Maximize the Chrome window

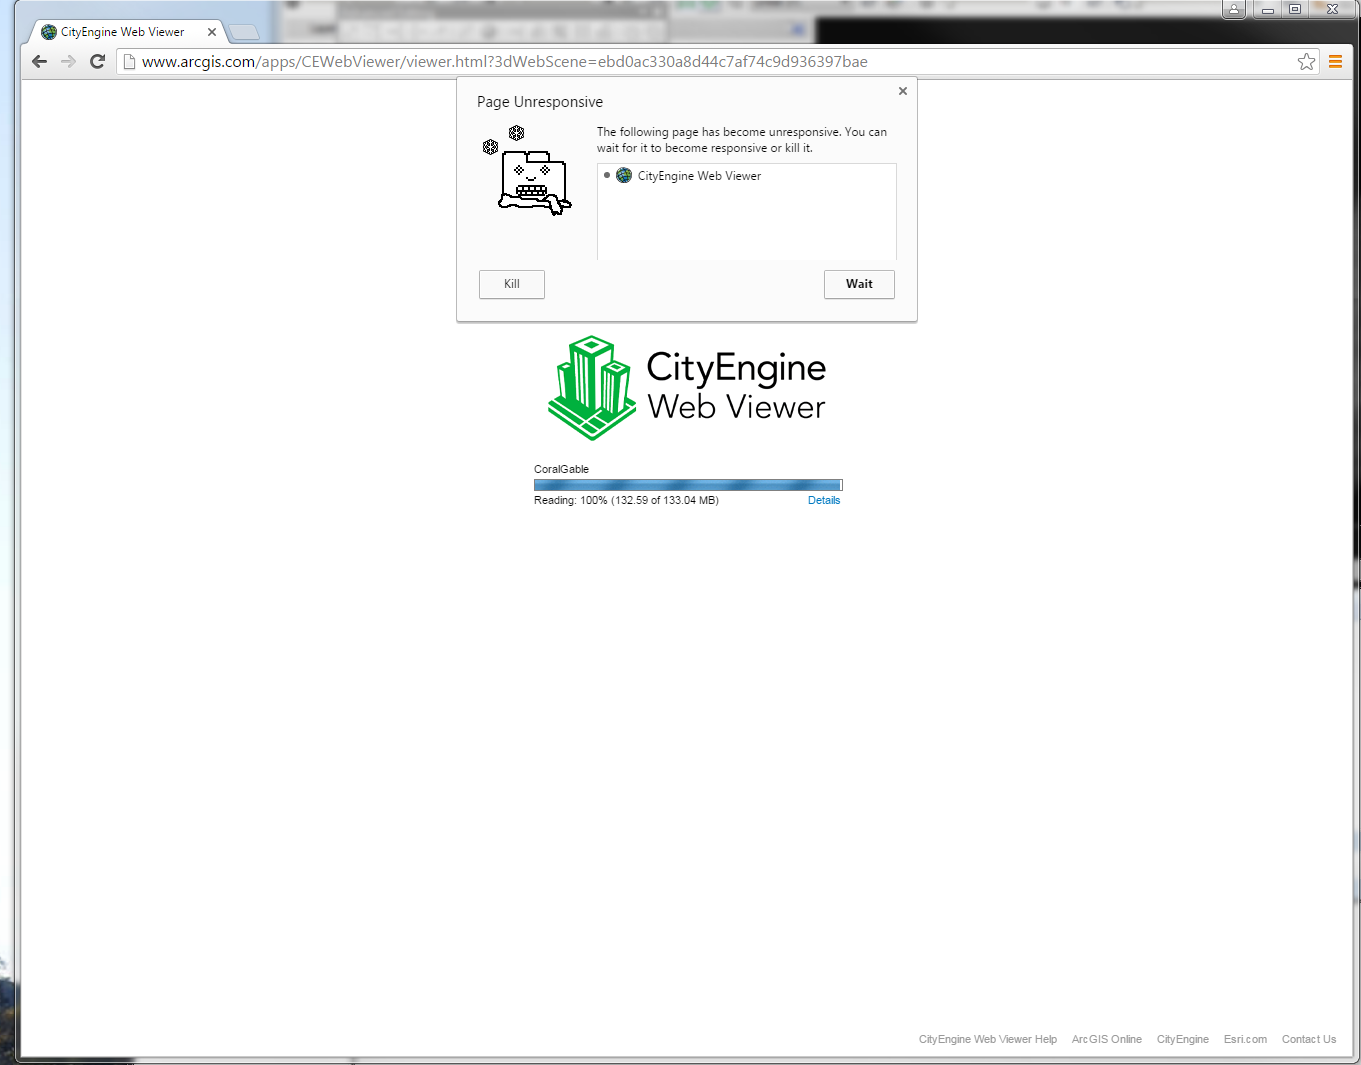pos(1295,9)
